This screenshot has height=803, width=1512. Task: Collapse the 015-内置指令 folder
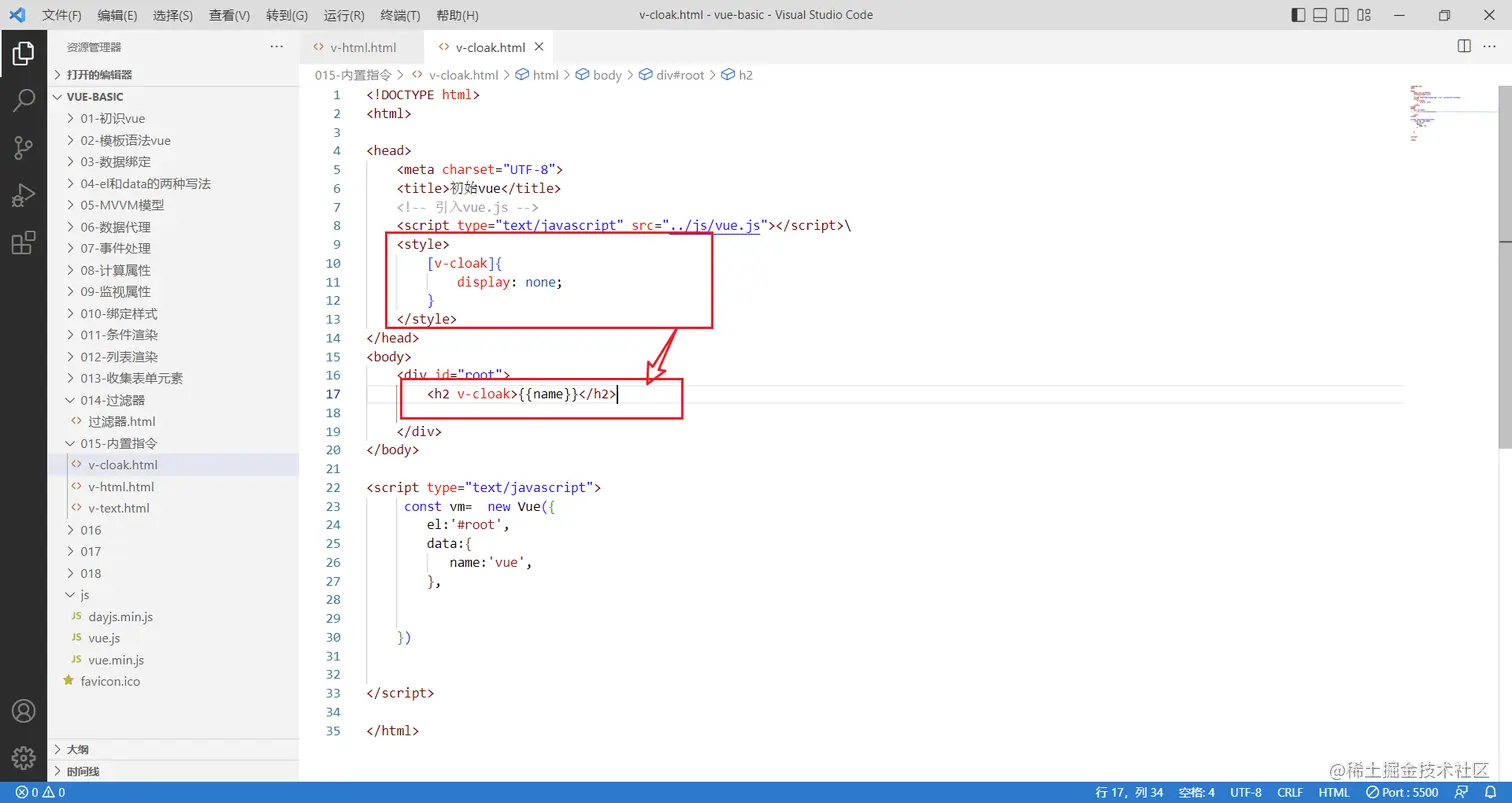coord(174,443)
